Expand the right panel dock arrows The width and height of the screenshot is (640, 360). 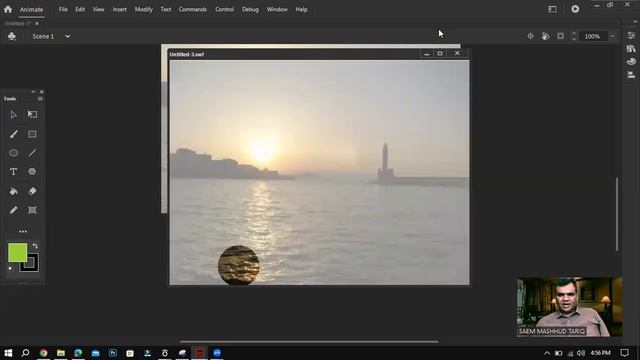[635, 21]
